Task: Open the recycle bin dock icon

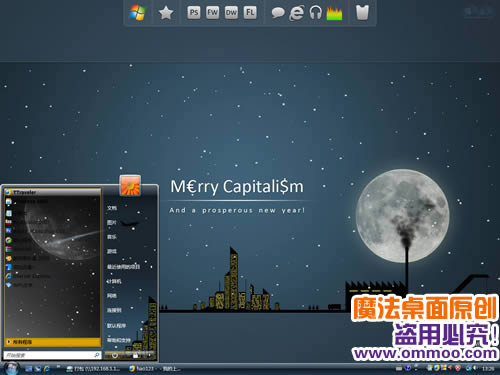Action: 362,13
